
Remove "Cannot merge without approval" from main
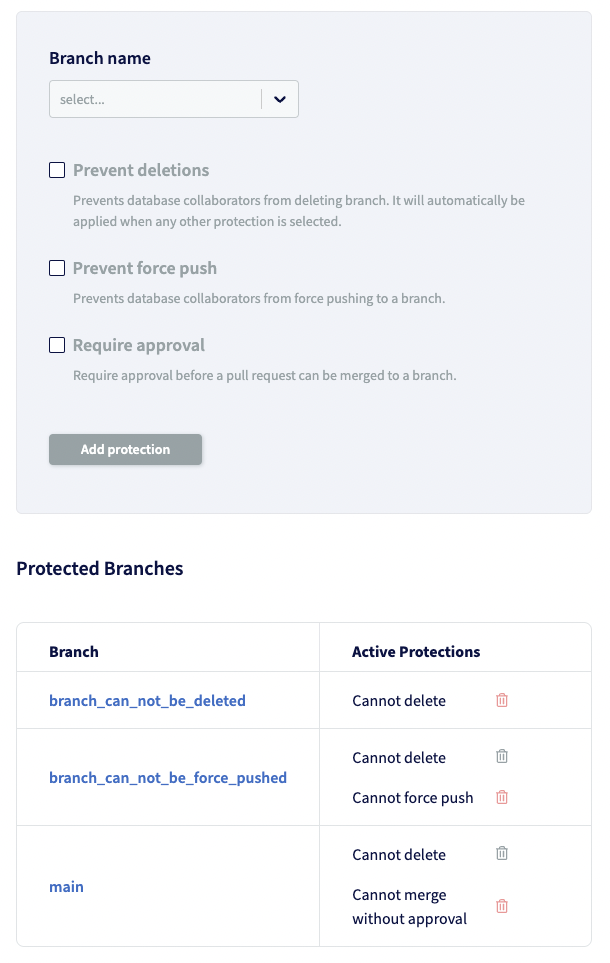[x=501, y=906]
